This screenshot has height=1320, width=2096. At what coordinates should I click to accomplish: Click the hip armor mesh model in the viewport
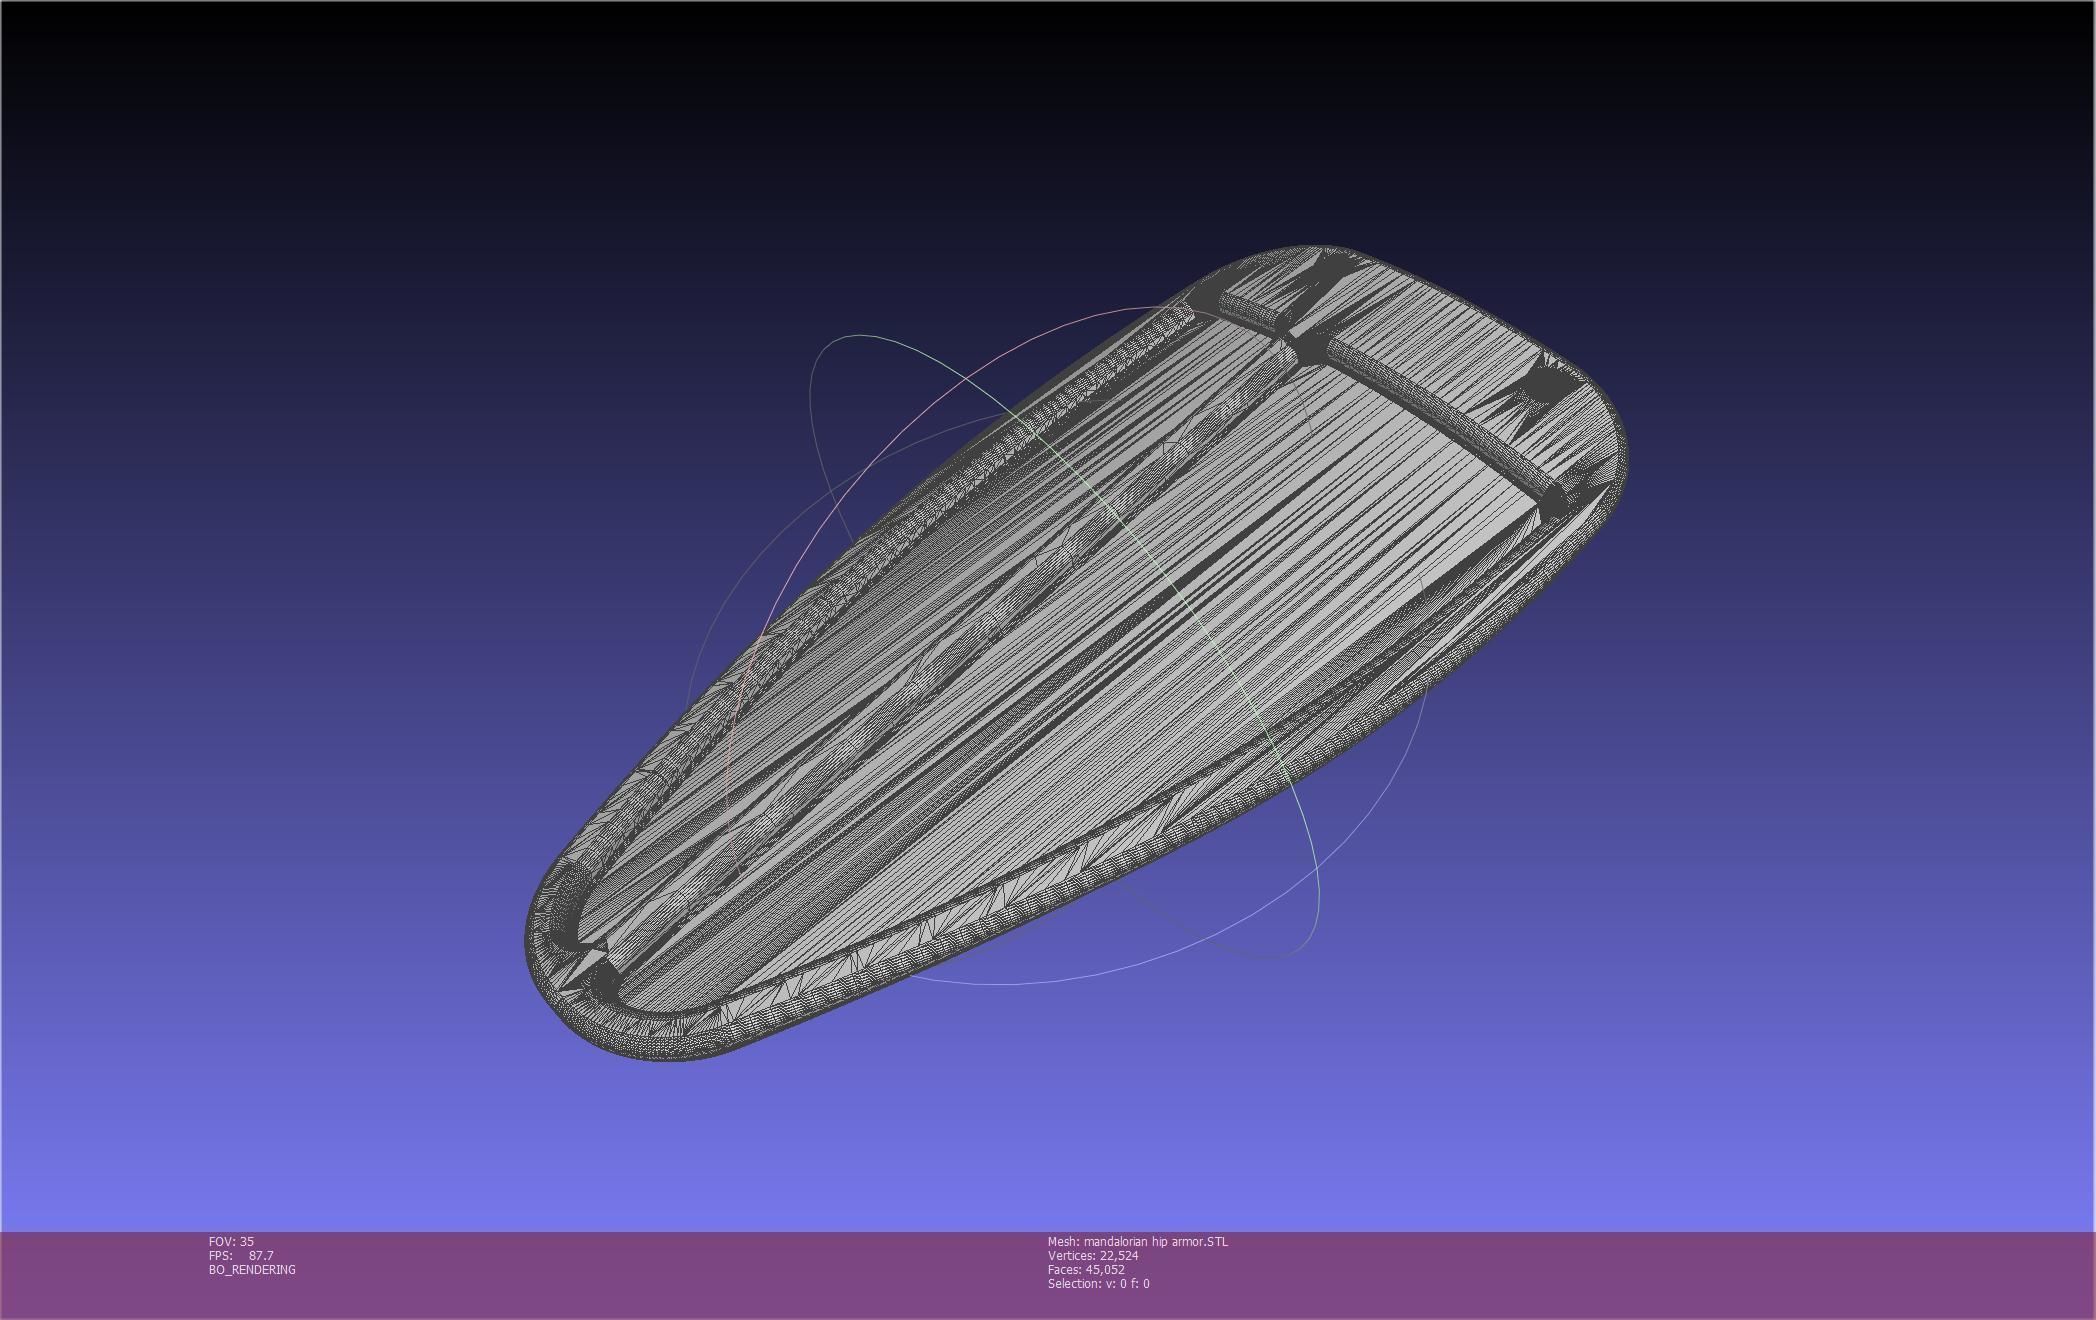coord(1075,655)
